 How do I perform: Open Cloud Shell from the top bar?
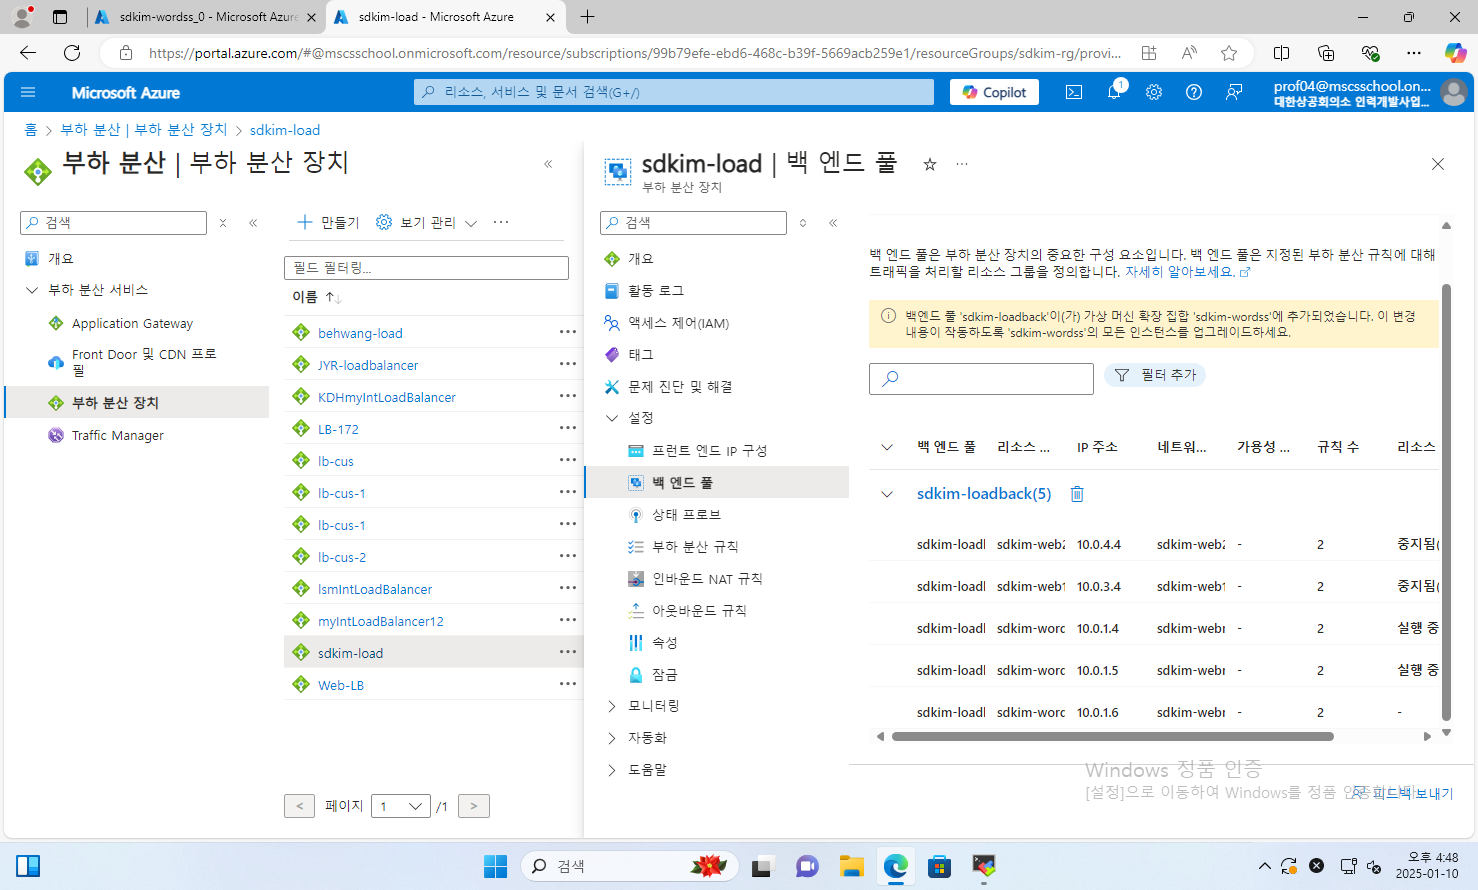(x=1074, y=92)
